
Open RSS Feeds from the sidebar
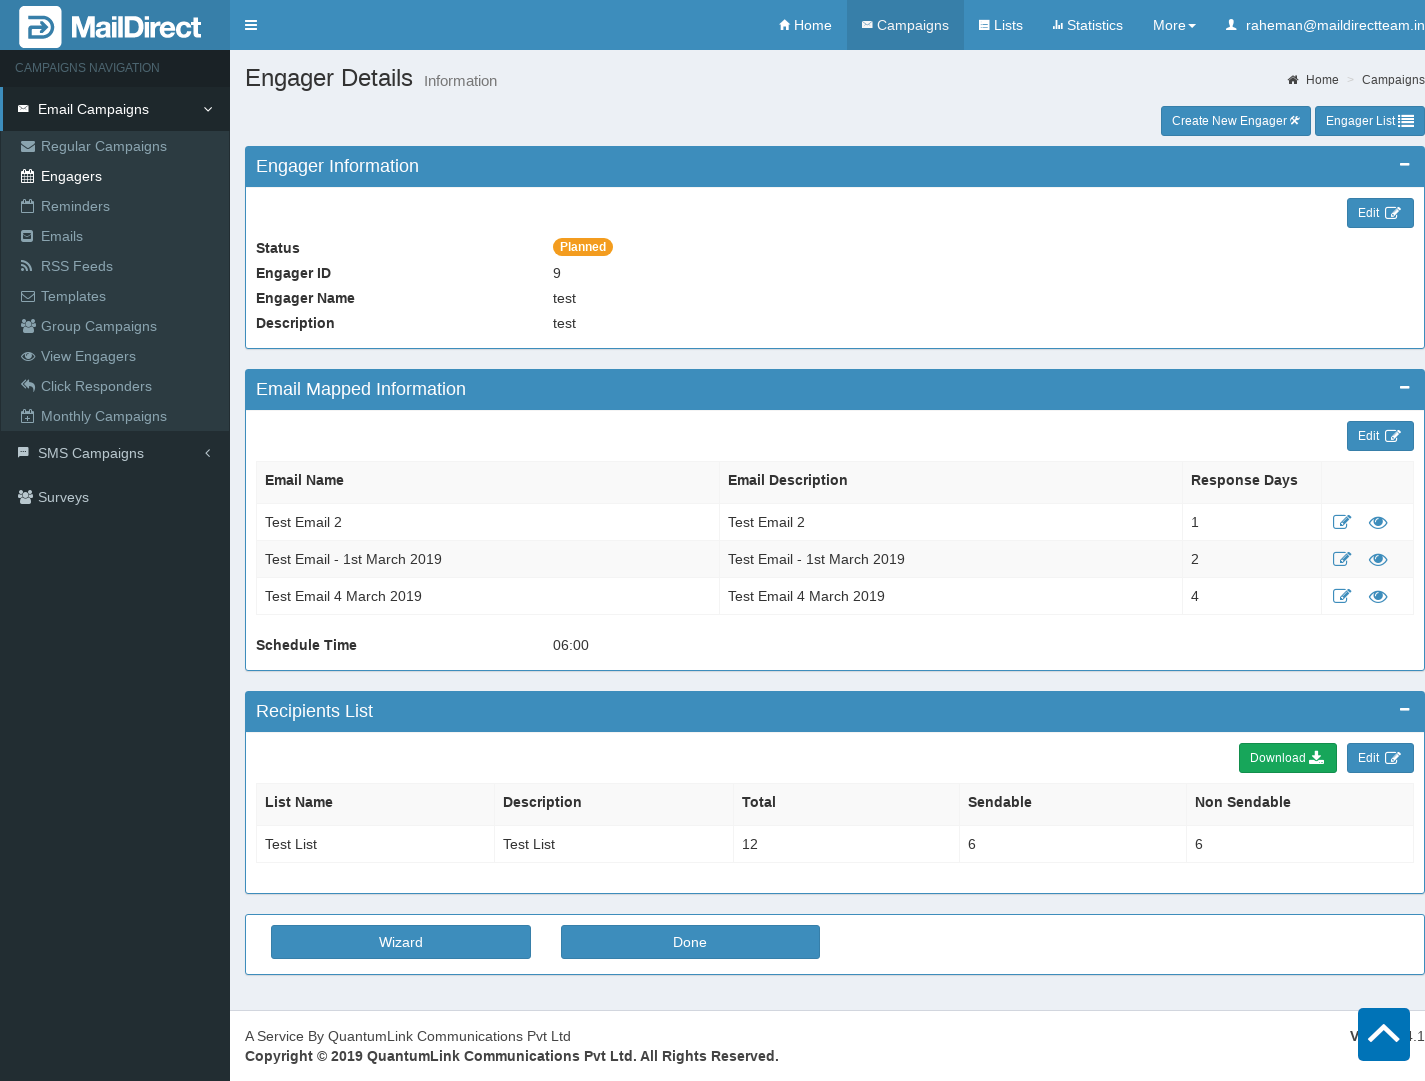point(76,266)
